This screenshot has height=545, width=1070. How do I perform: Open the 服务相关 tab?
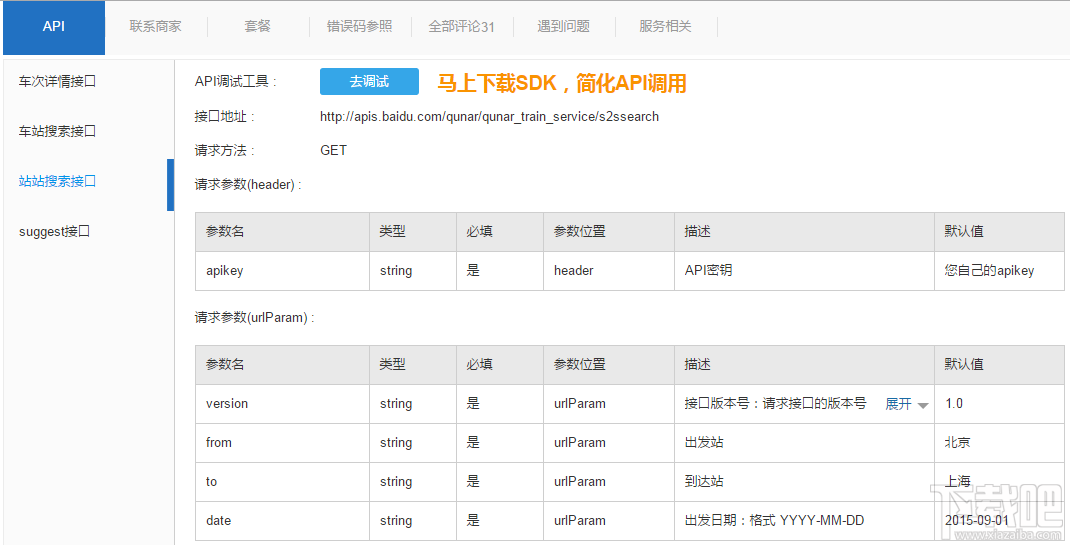tap(665, 27)
